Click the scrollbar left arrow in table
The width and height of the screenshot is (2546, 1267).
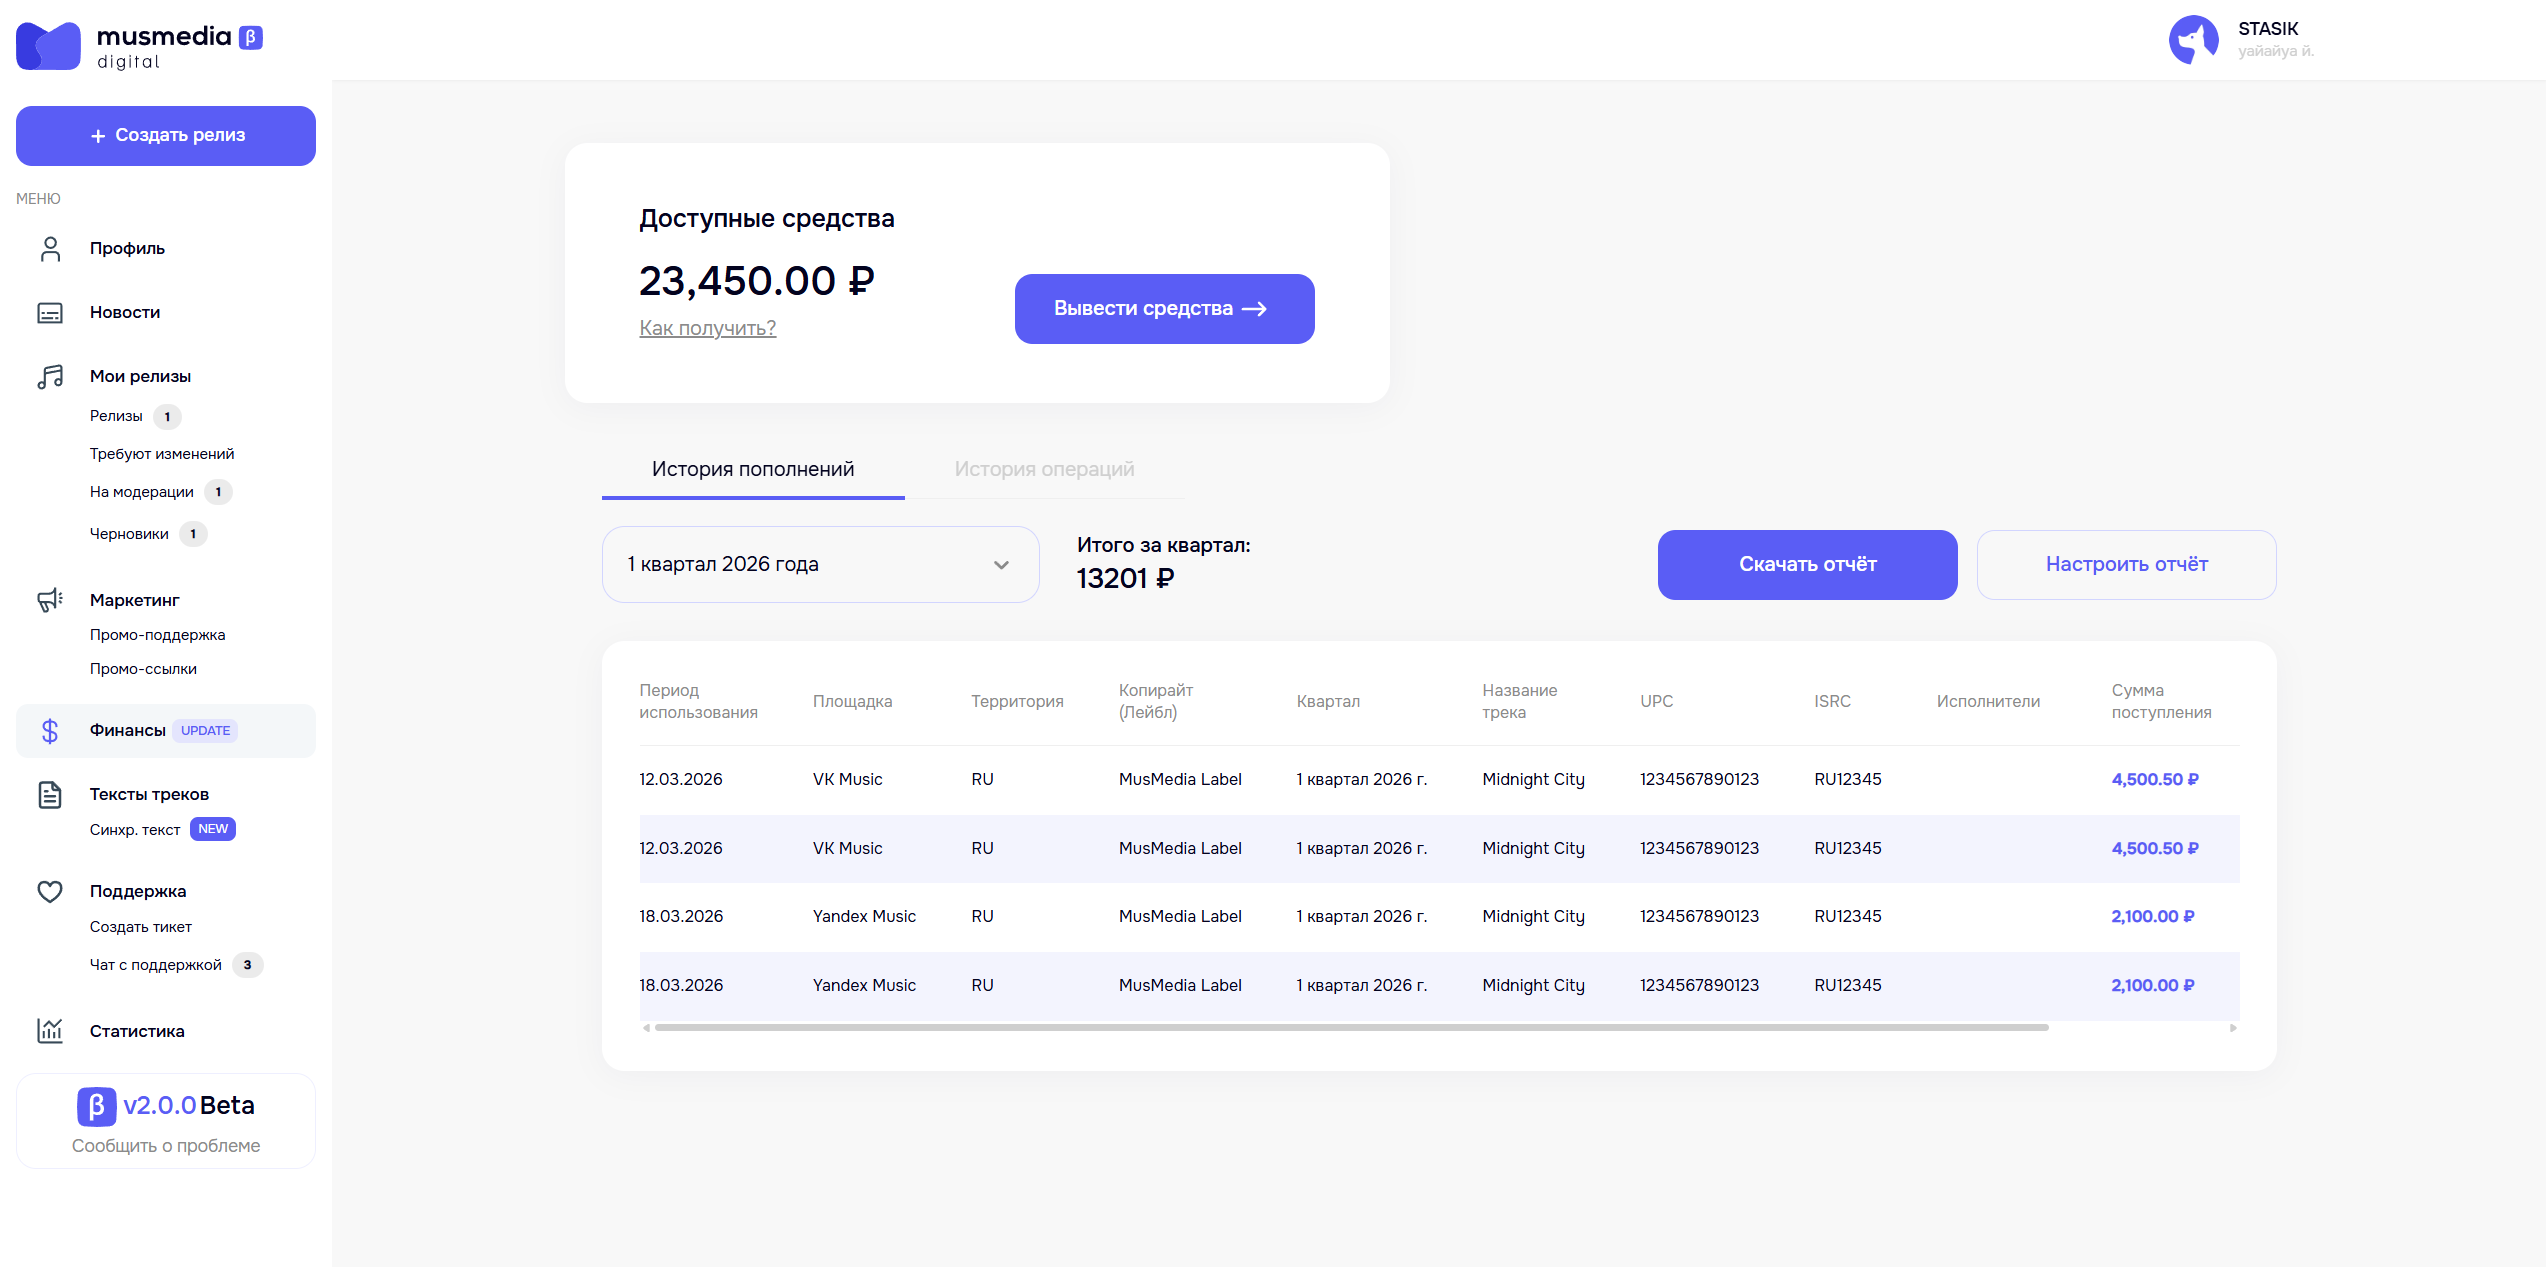tap(646, 1028)
